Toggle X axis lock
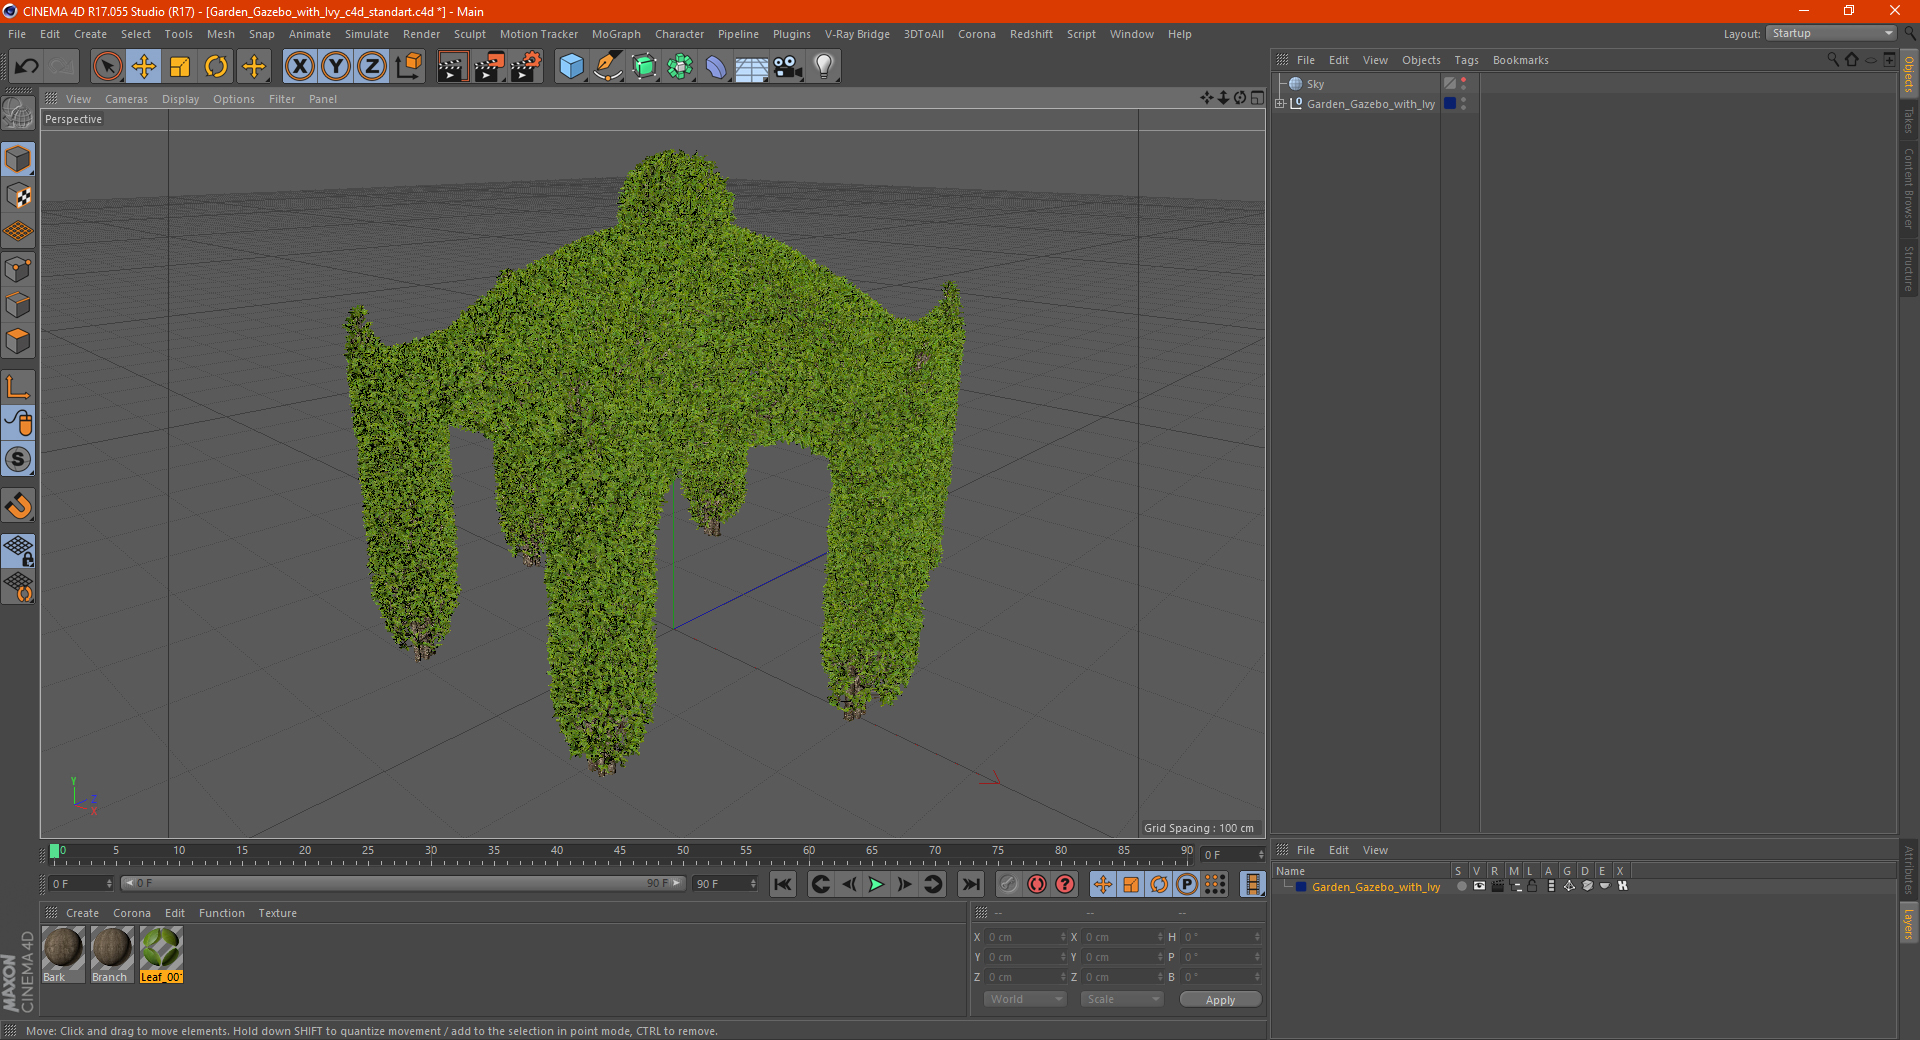Viewport: 1920px width, 1040px height. [299, 67]
